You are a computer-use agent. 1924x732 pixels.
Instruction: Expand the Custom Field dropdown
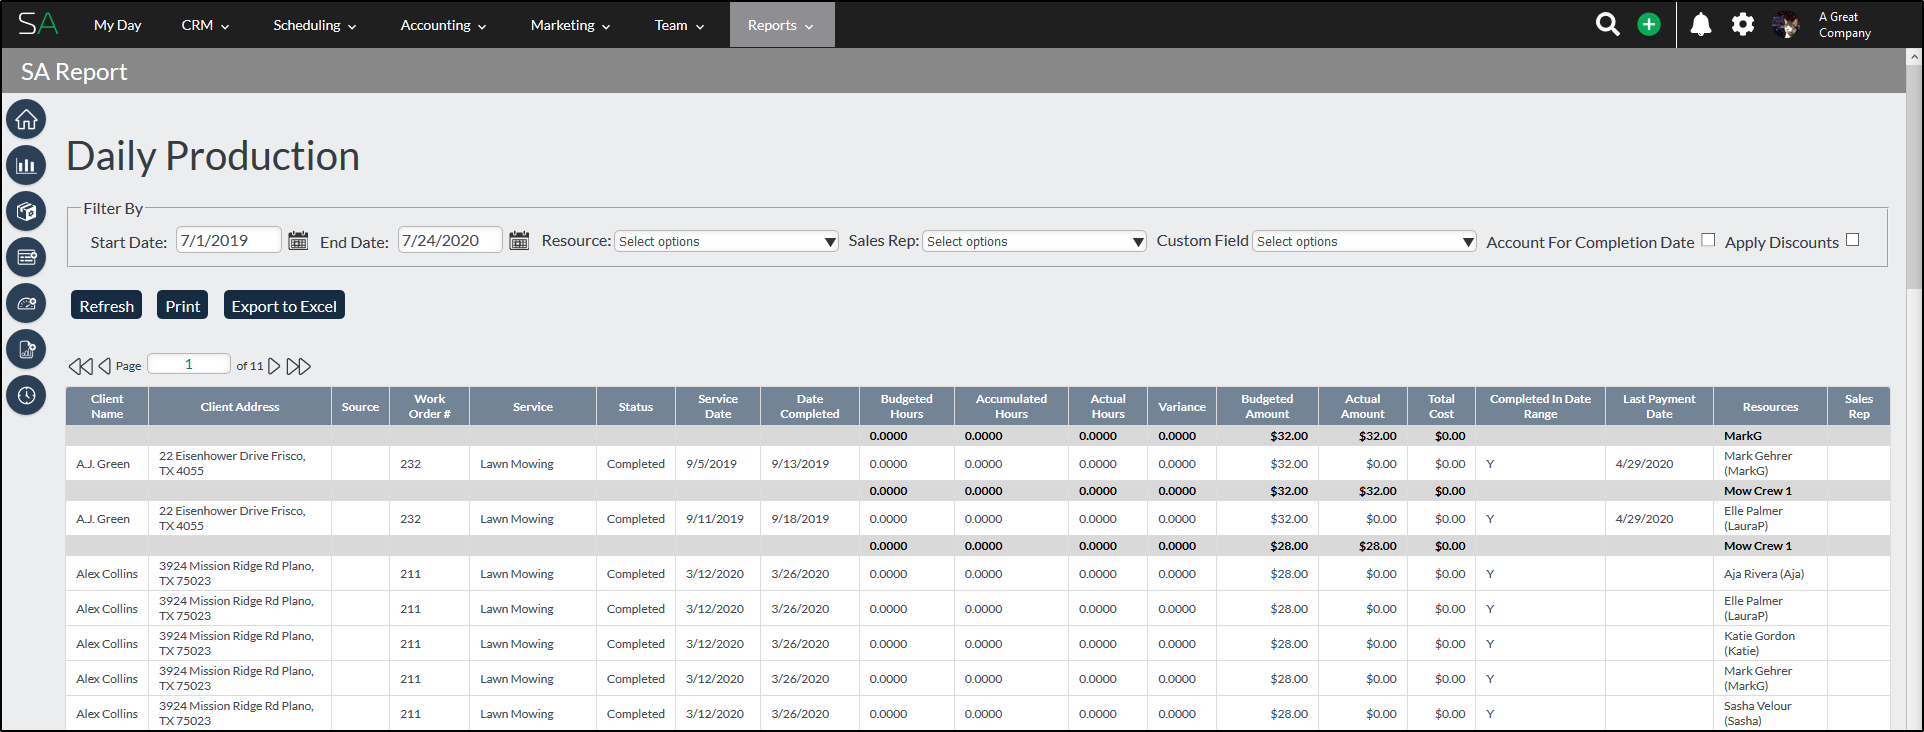(1364, 242)
